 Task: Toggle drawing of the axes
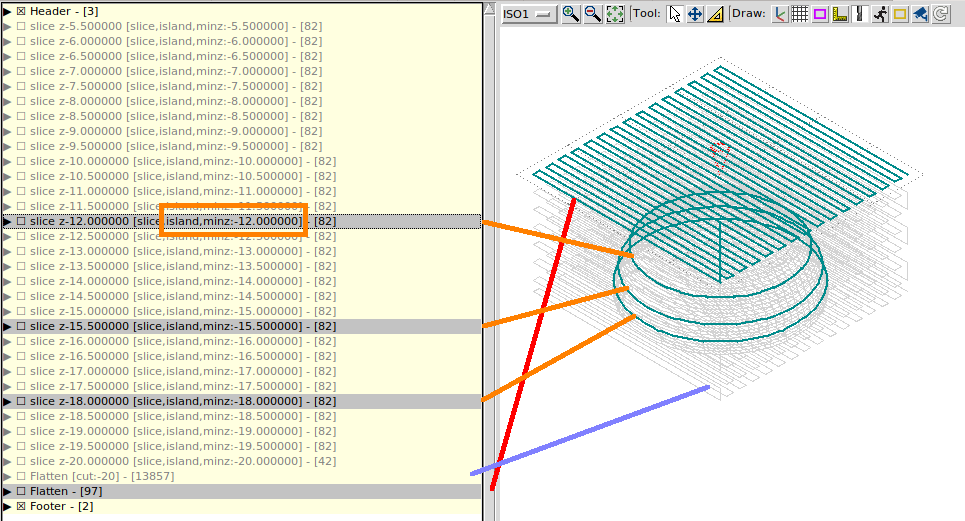point(780,14)
